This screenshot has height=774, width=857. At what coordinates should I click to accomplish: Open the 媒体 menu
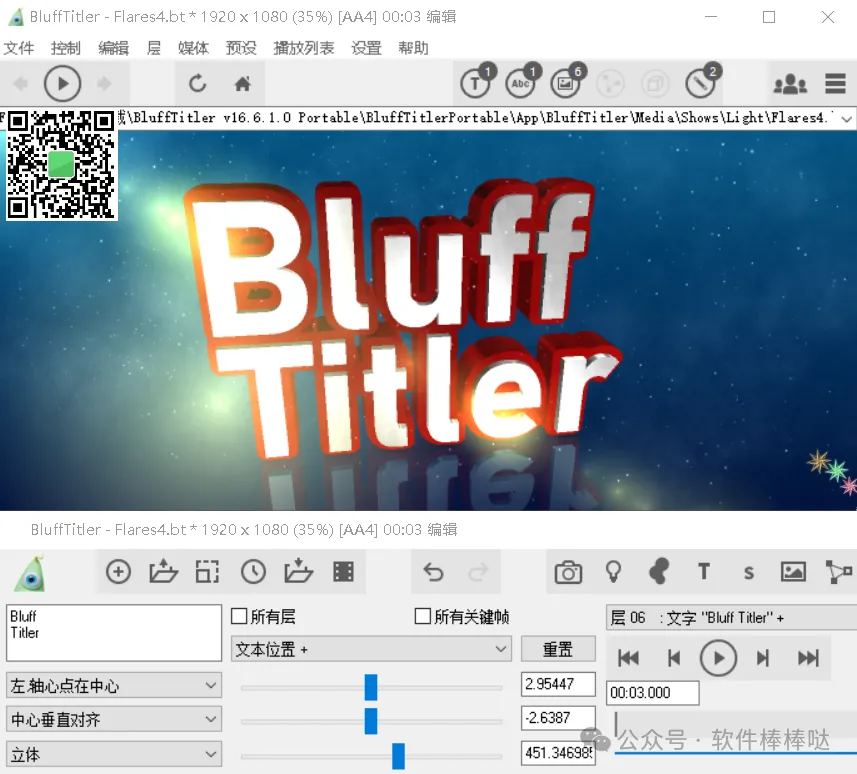(x=193, y=48)
